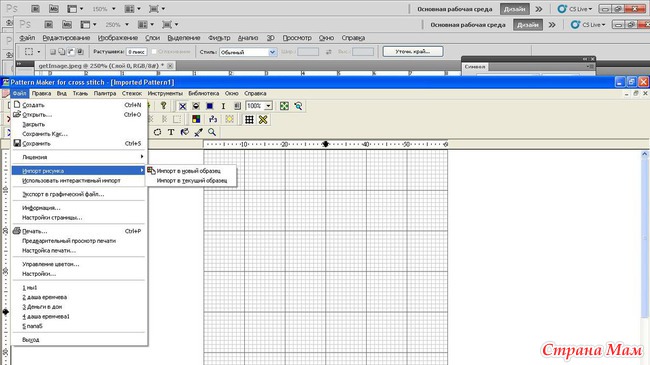
Task: Select the T text tool in Pattern Maker
Action: coord(171,132)
